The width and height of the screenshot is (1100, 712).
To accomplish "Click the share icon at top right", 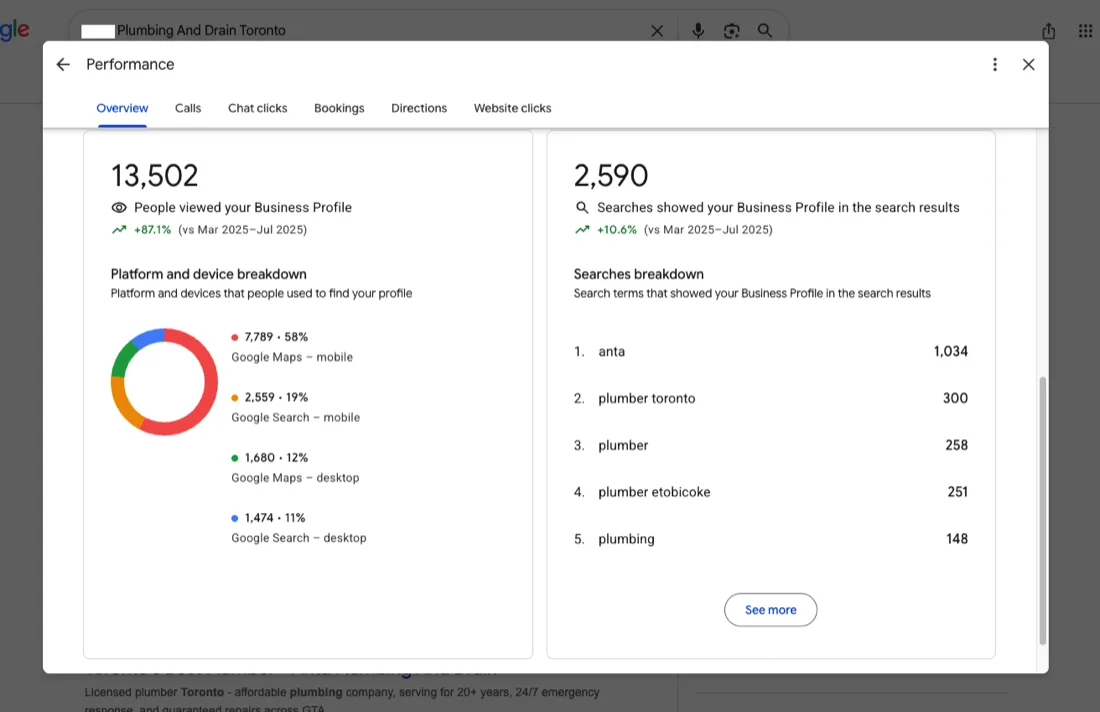I will 1048,31.
